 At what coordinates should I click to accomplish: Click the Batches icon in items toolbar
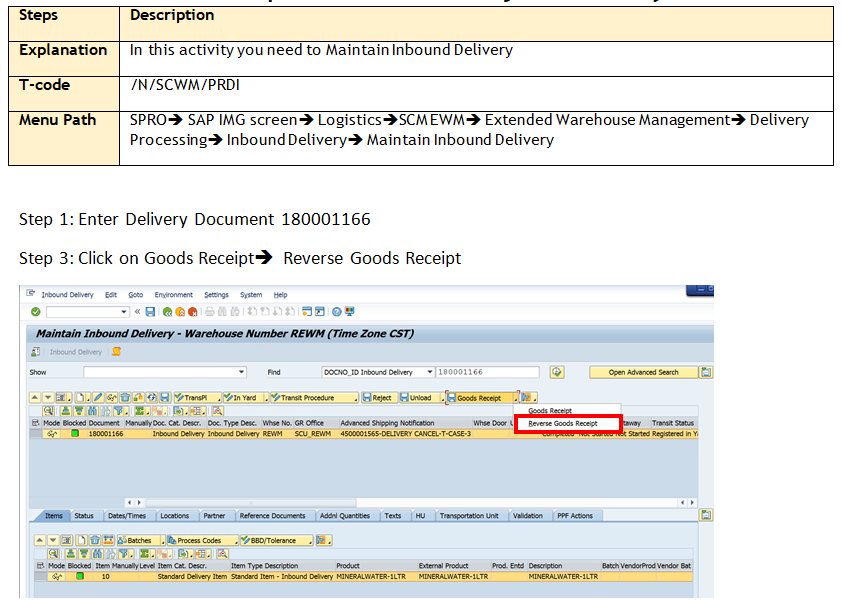pos(138,540)
